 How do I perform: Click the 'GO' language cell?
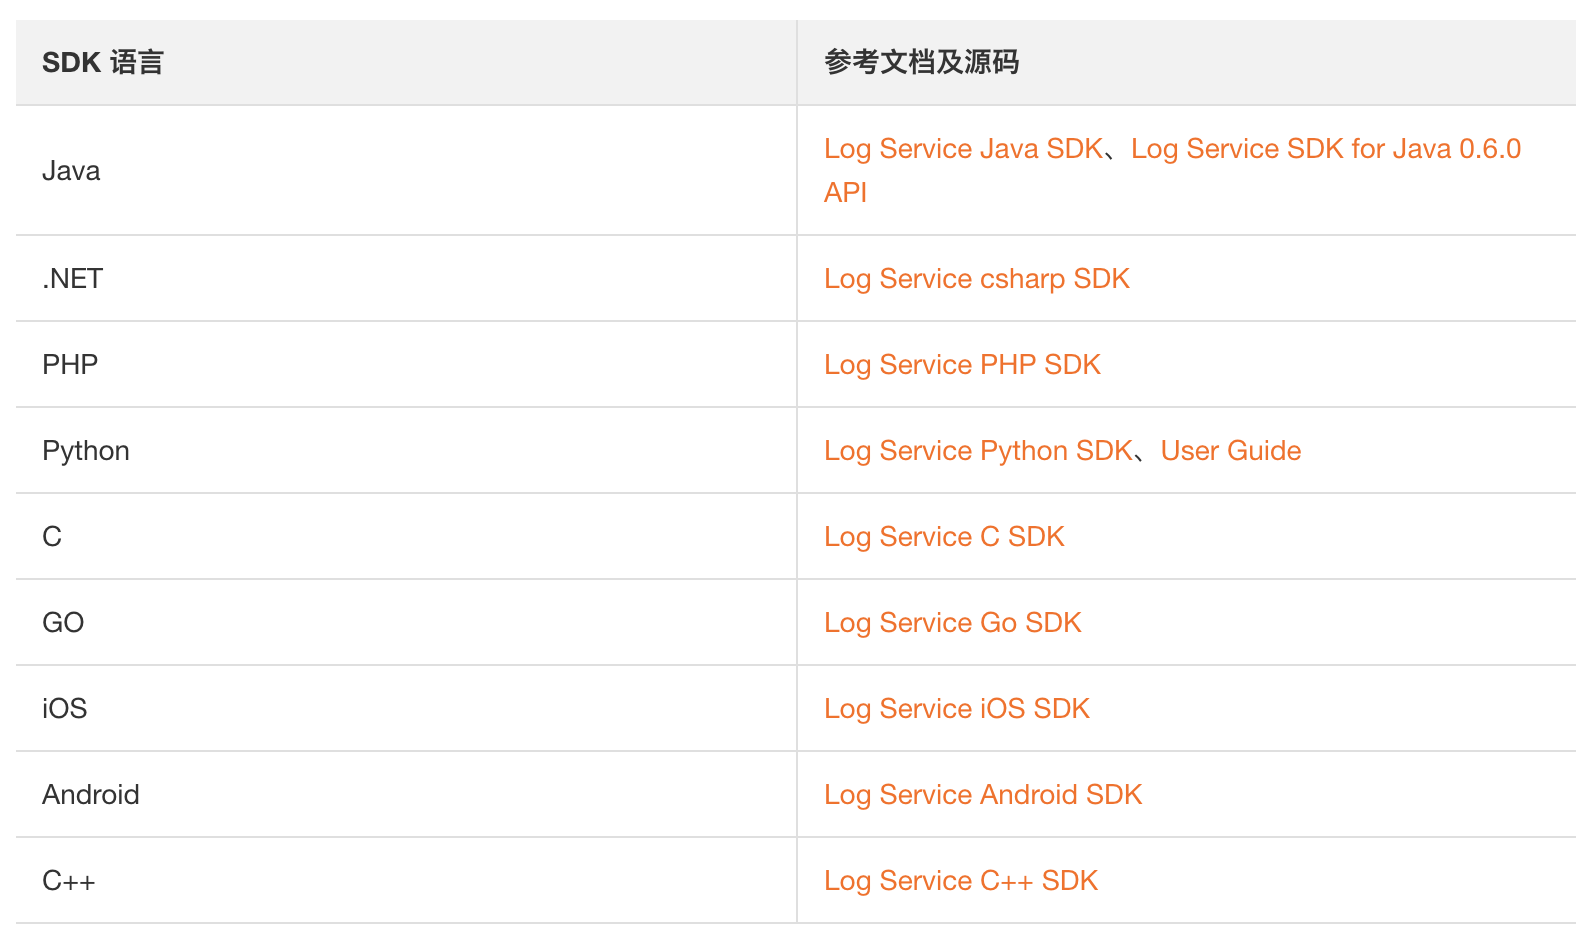pos(406,623)
